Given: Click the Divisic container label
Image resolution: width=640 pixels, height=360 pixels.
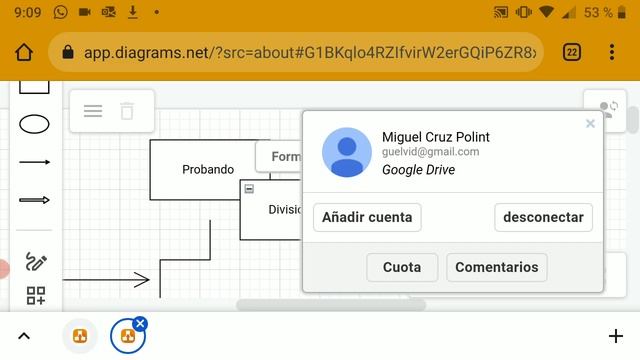Looking at the screenshot, I should (x=285, y=209).
